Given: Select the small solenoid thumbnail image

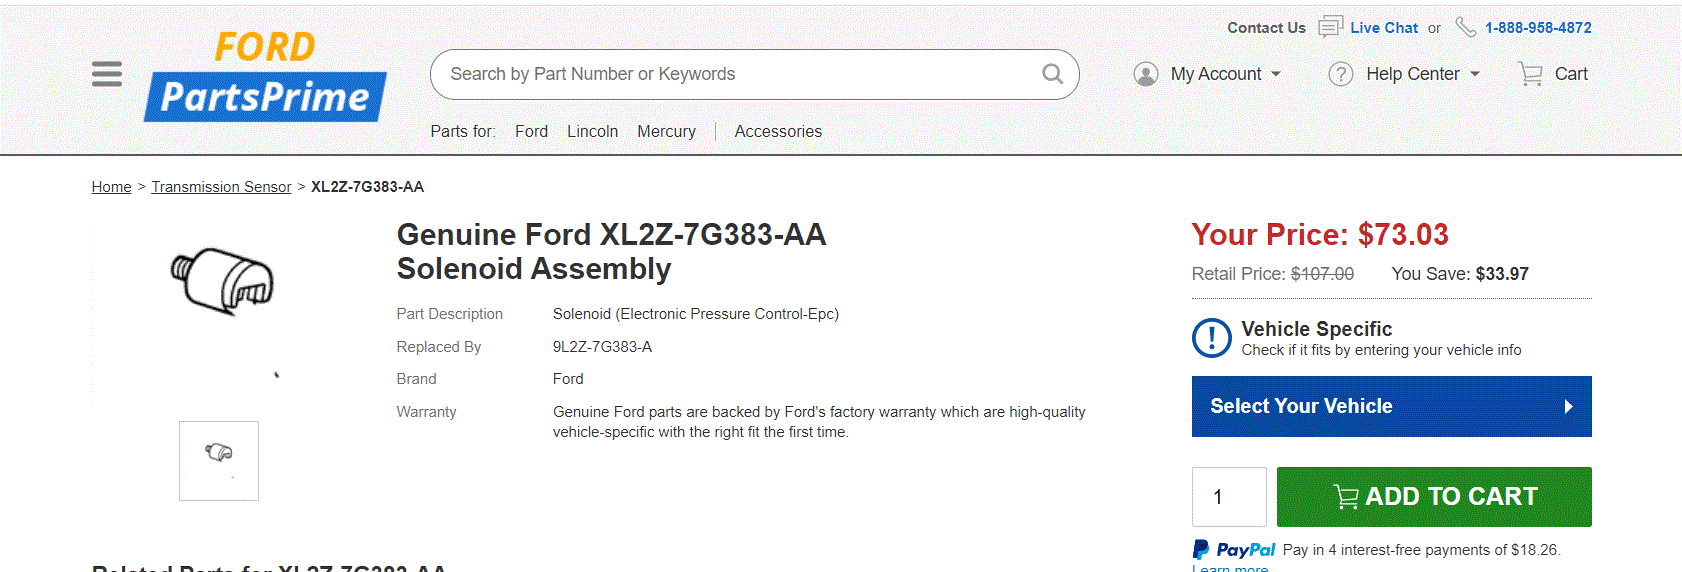Looking at the screenshot, I should coord(219,461).
